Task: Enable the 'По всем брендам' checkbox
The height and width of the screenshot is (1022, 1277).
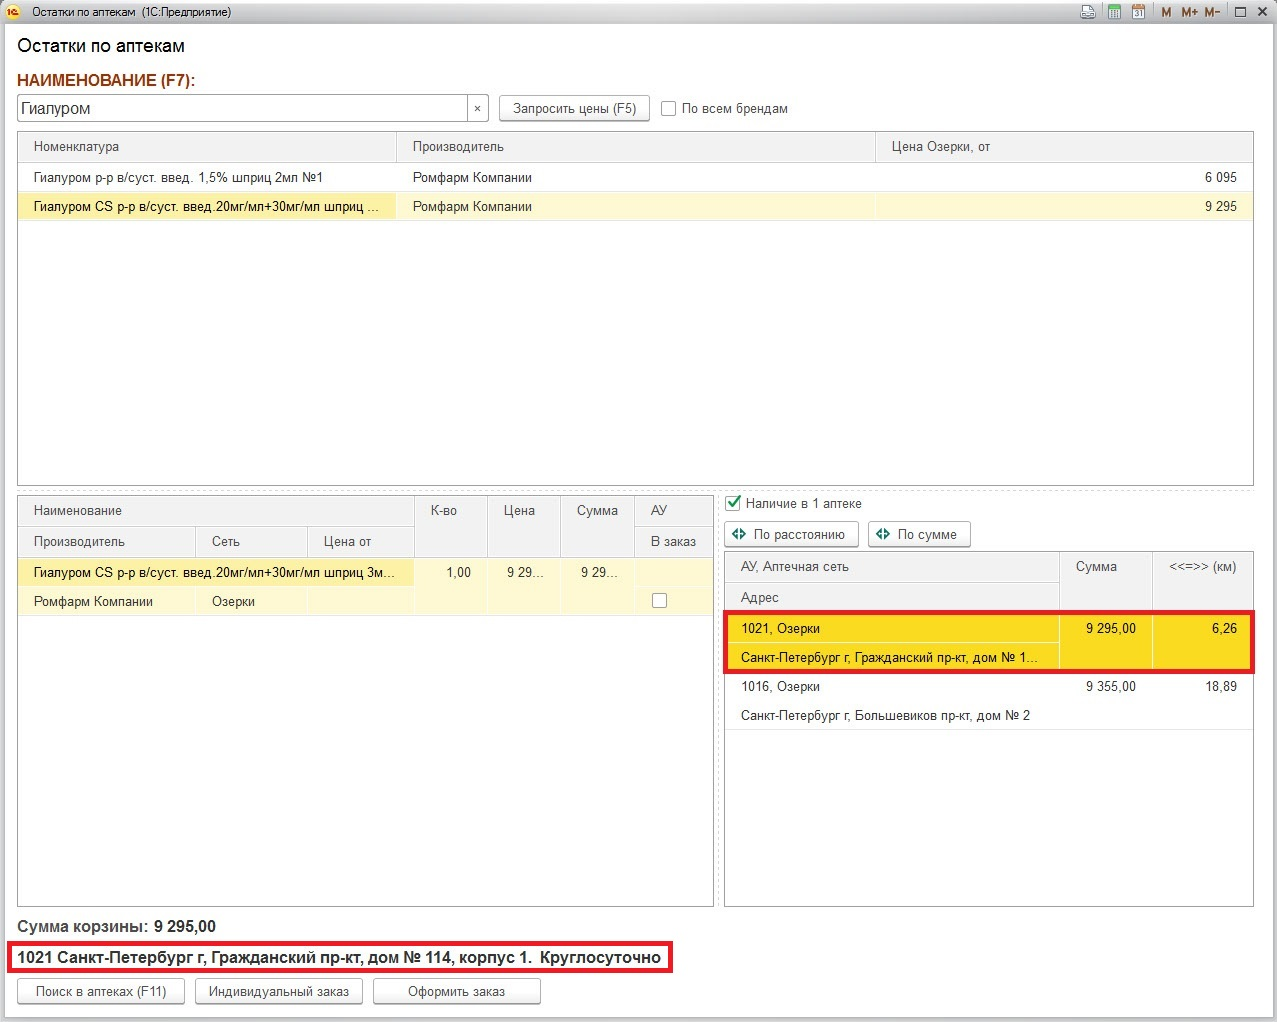Action: tap(669, 109)
